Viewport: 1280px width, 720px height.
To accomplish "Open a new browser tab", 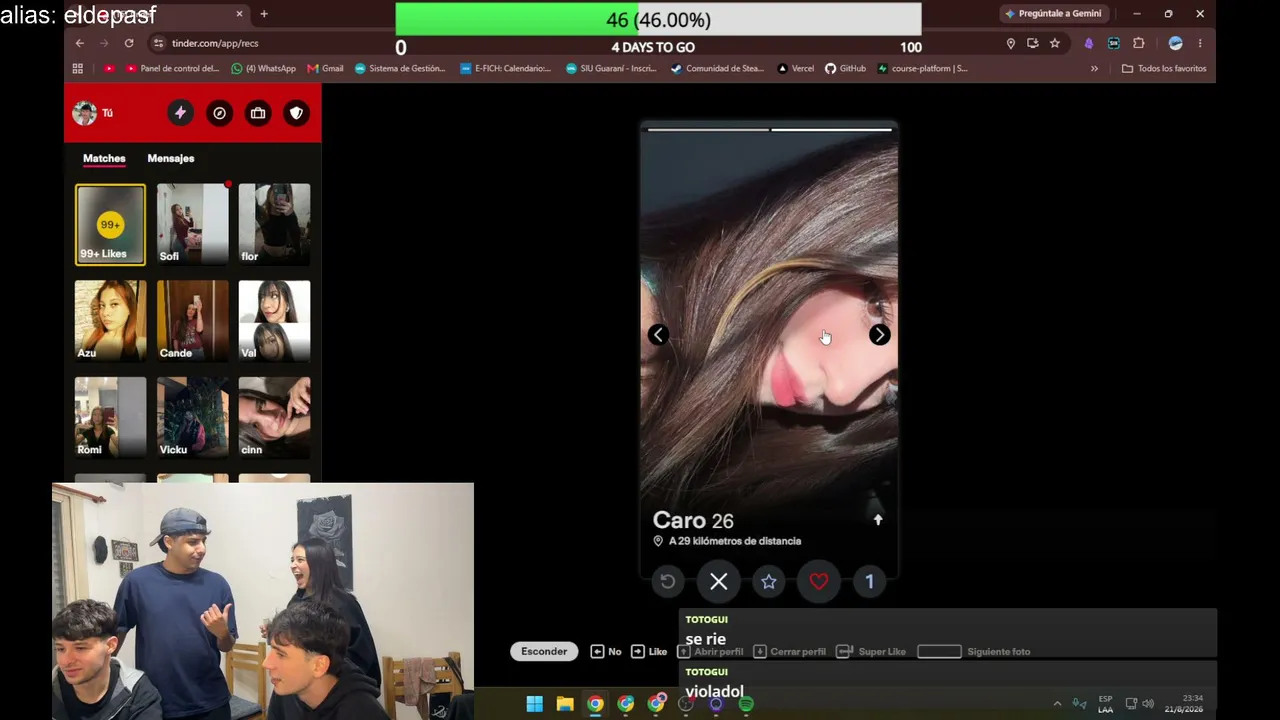I will [x=264, y=14].
